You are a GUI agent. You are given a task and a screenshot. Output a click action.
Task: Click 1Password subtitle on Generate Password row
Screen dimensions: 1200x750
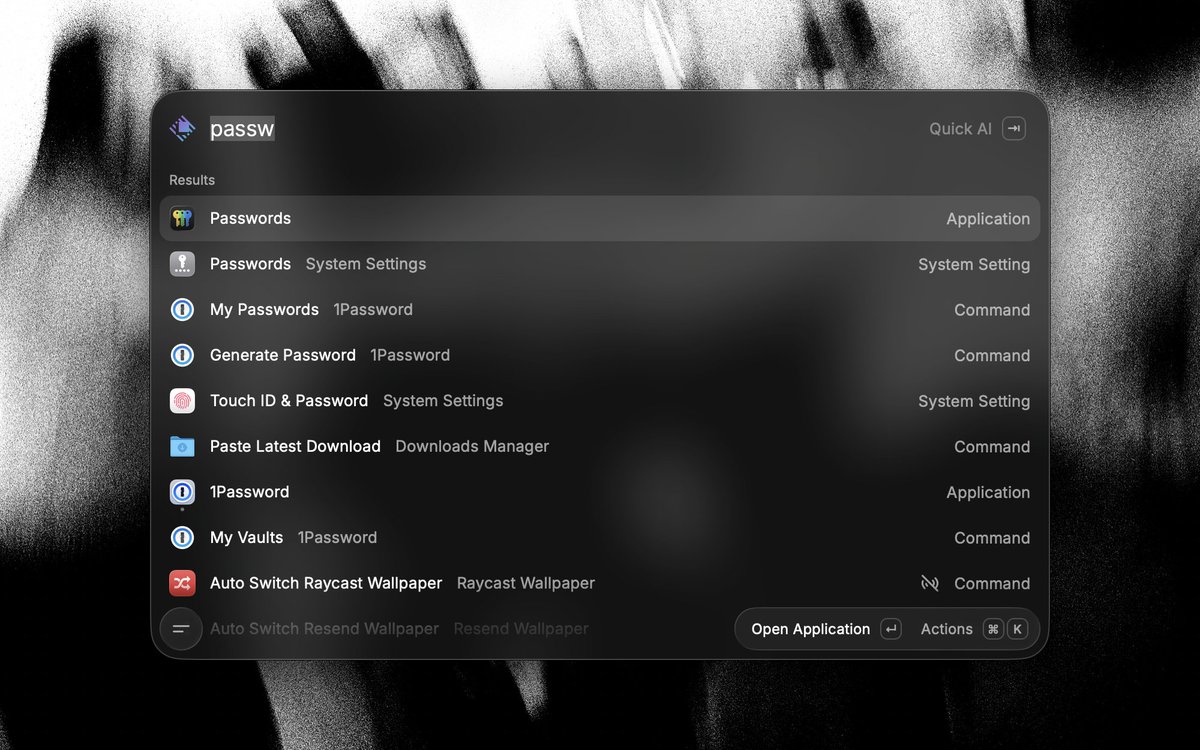pos(410,355)
